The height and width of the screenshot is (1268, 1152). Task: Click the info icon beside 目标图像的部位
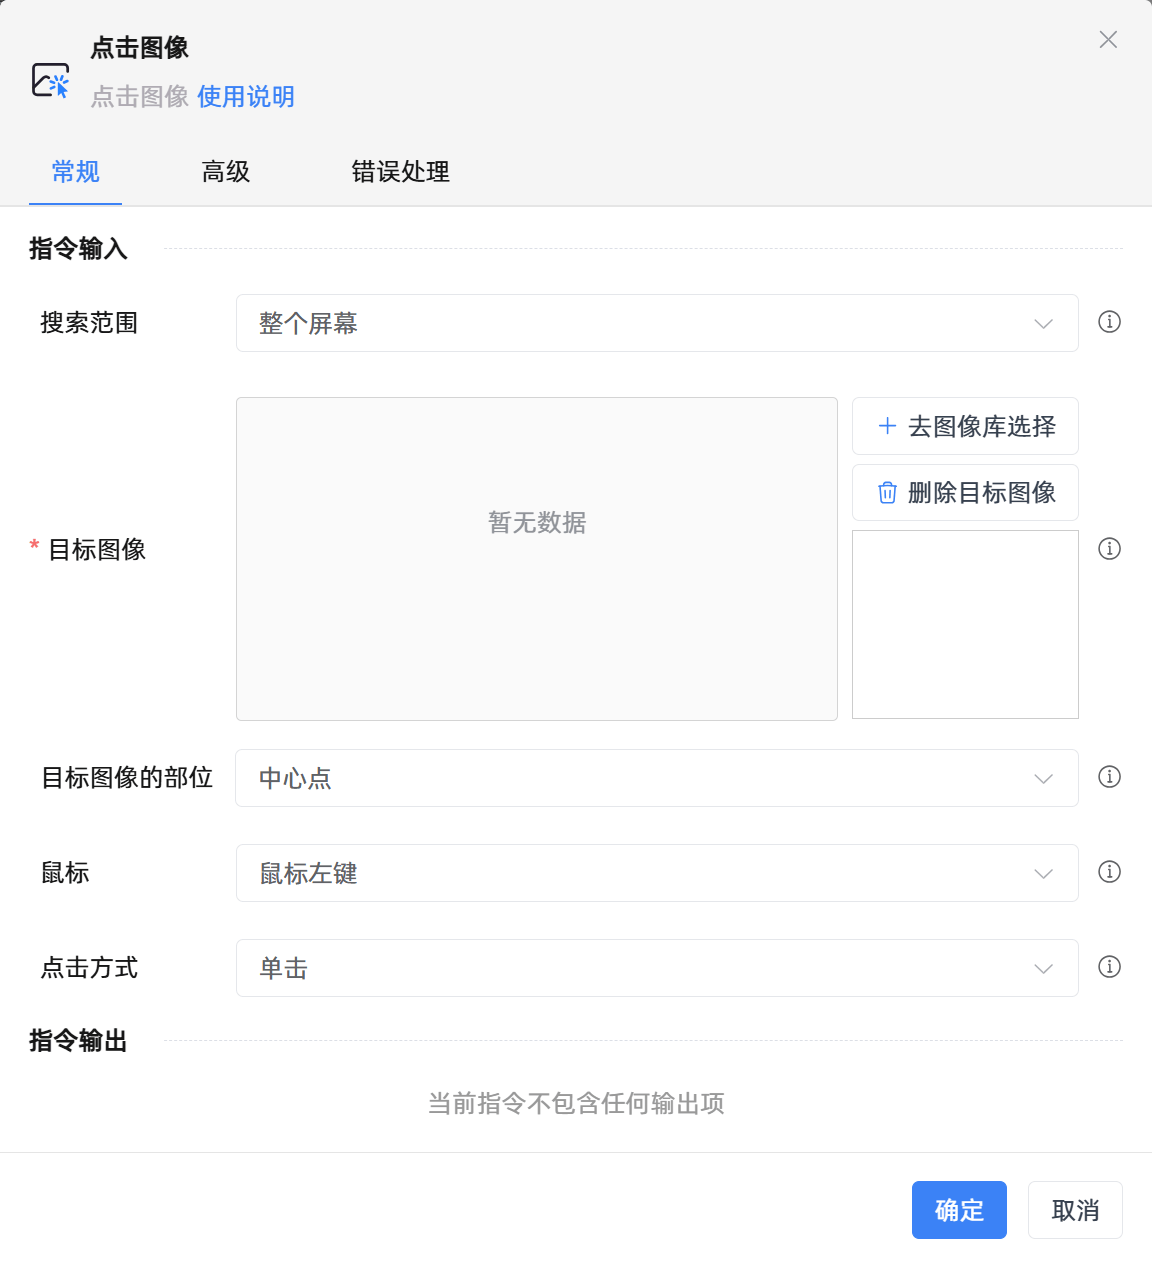[x=1109, y=777]
